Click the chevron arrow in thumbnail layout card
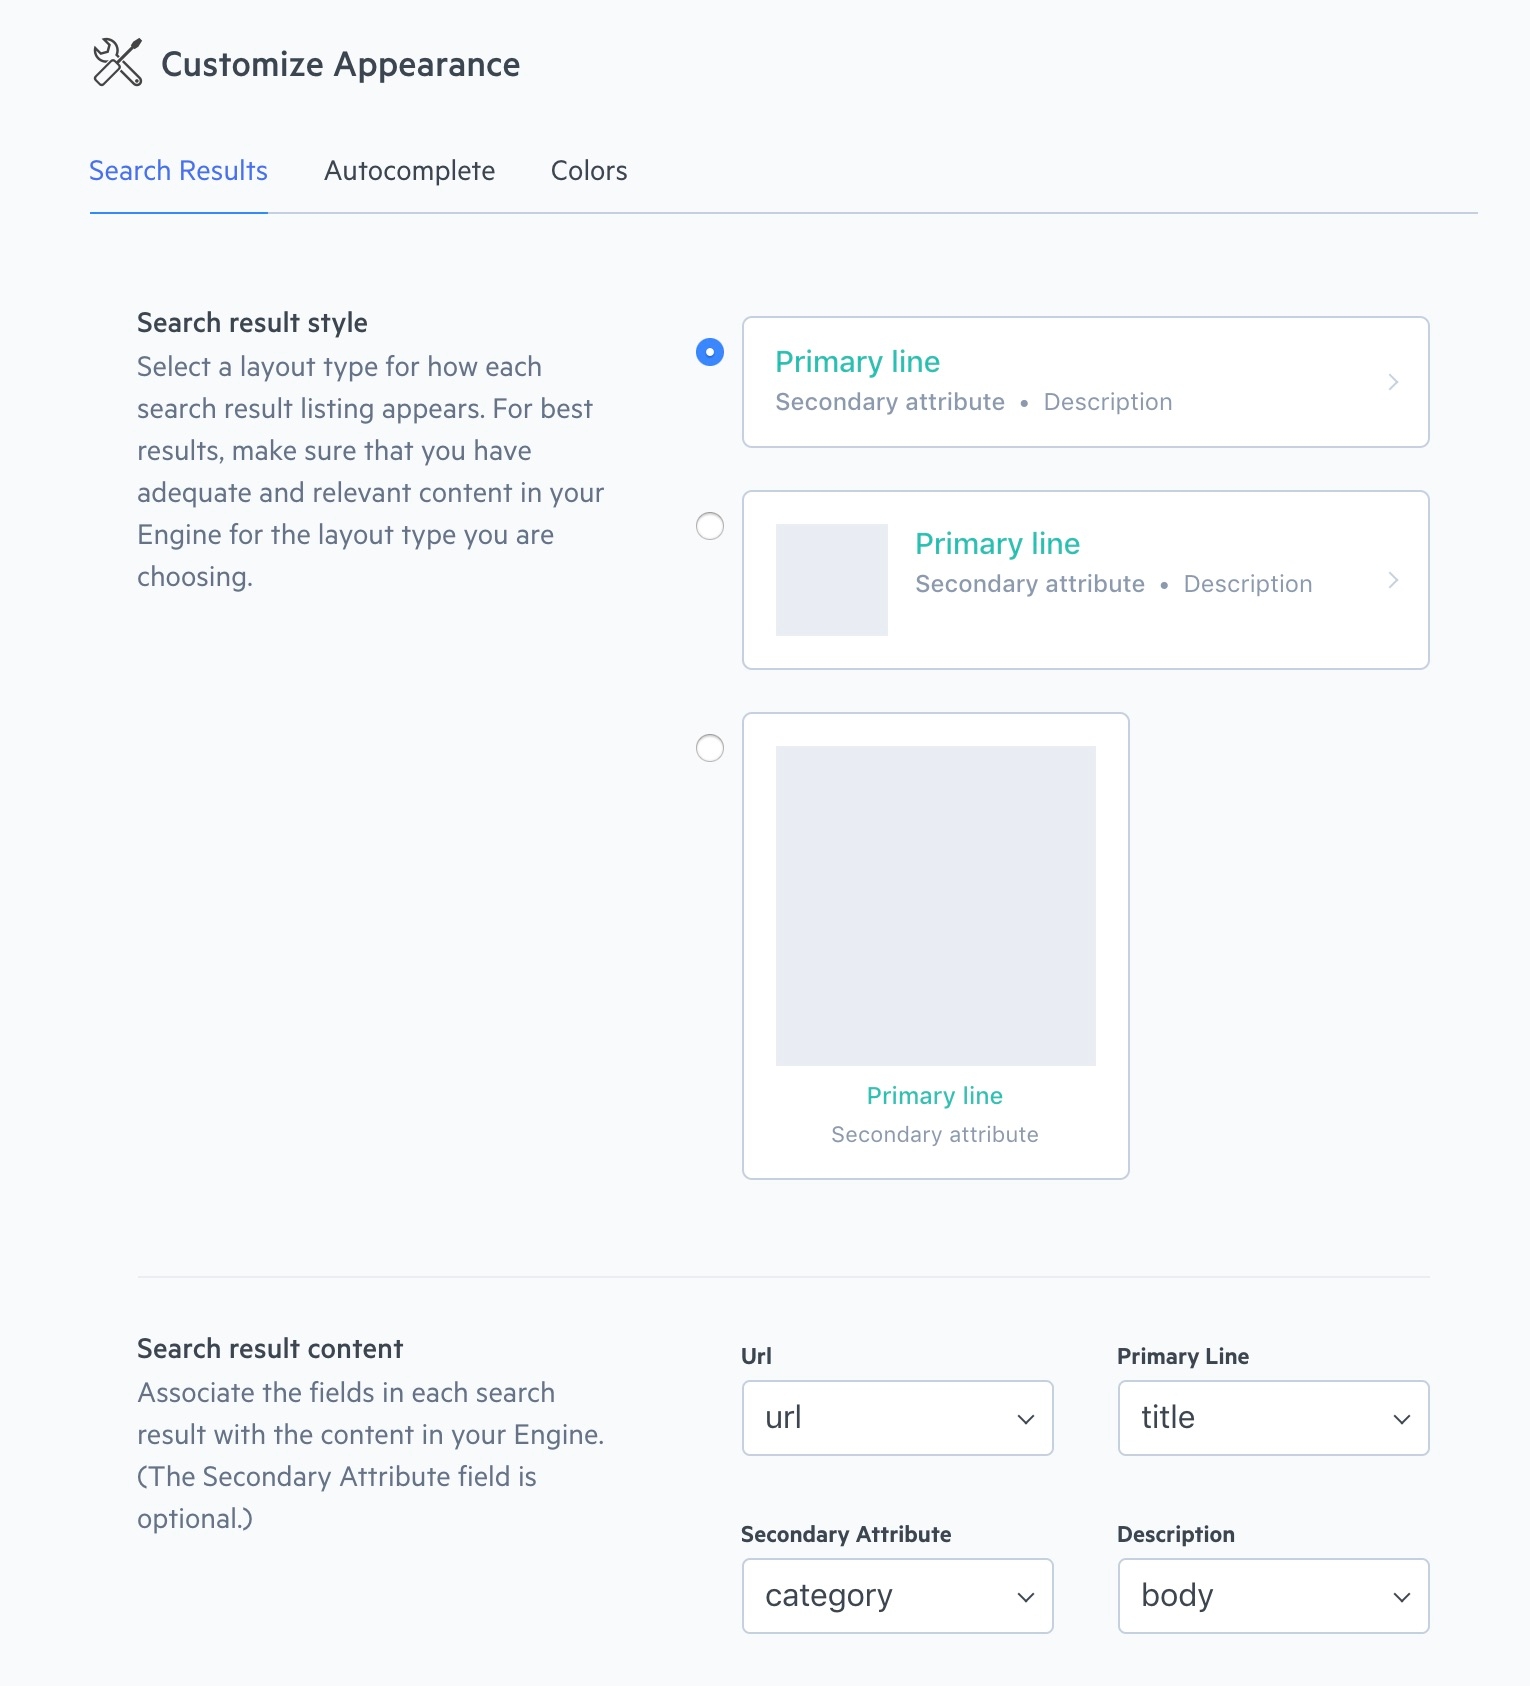This screenshot has width=1530, height=1686. pyautogui.click(x=1393, y=580)
